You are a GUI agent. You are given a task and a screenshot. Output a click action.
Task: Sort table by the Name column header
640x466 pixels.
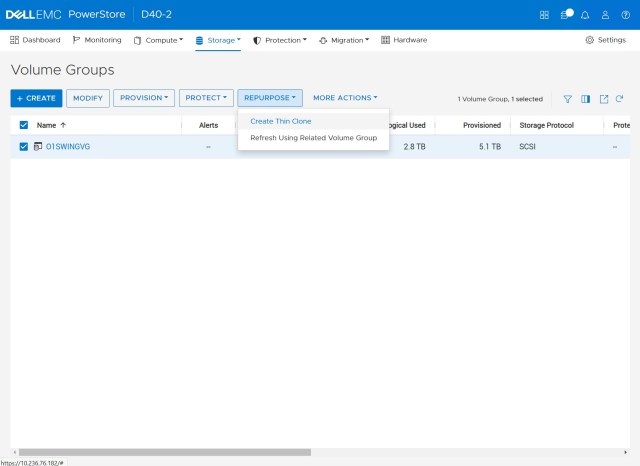click(46, 125)
